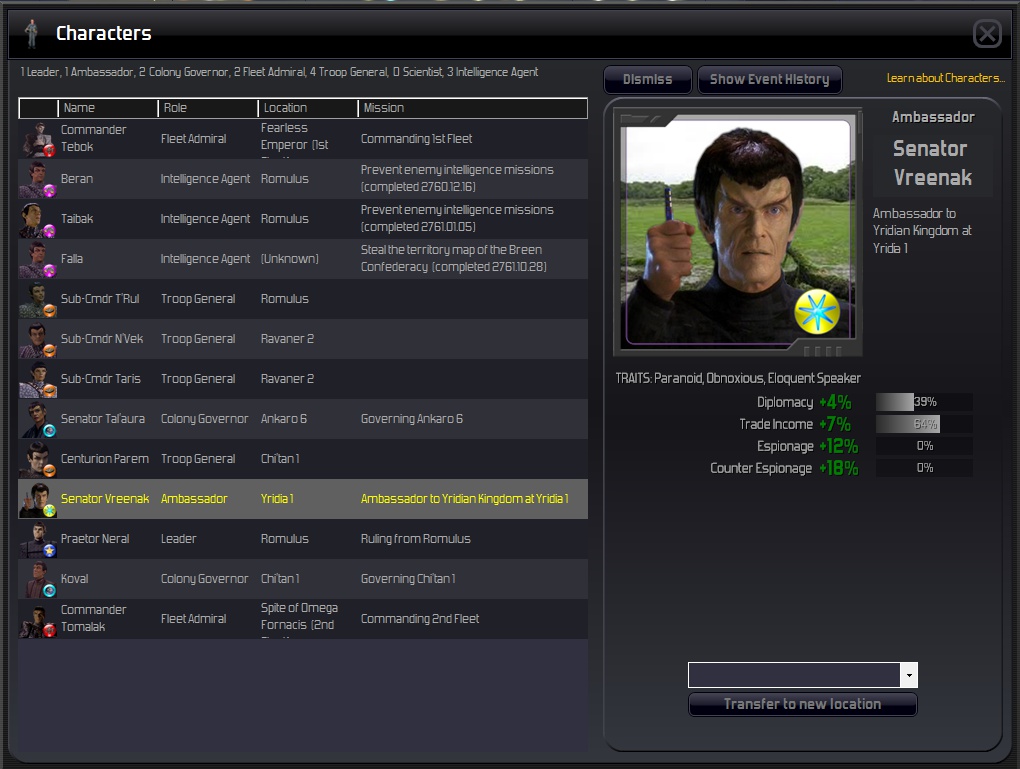Select Beran in the character list
This screenshot has width=1020, height=769.
tap(77, 179)
